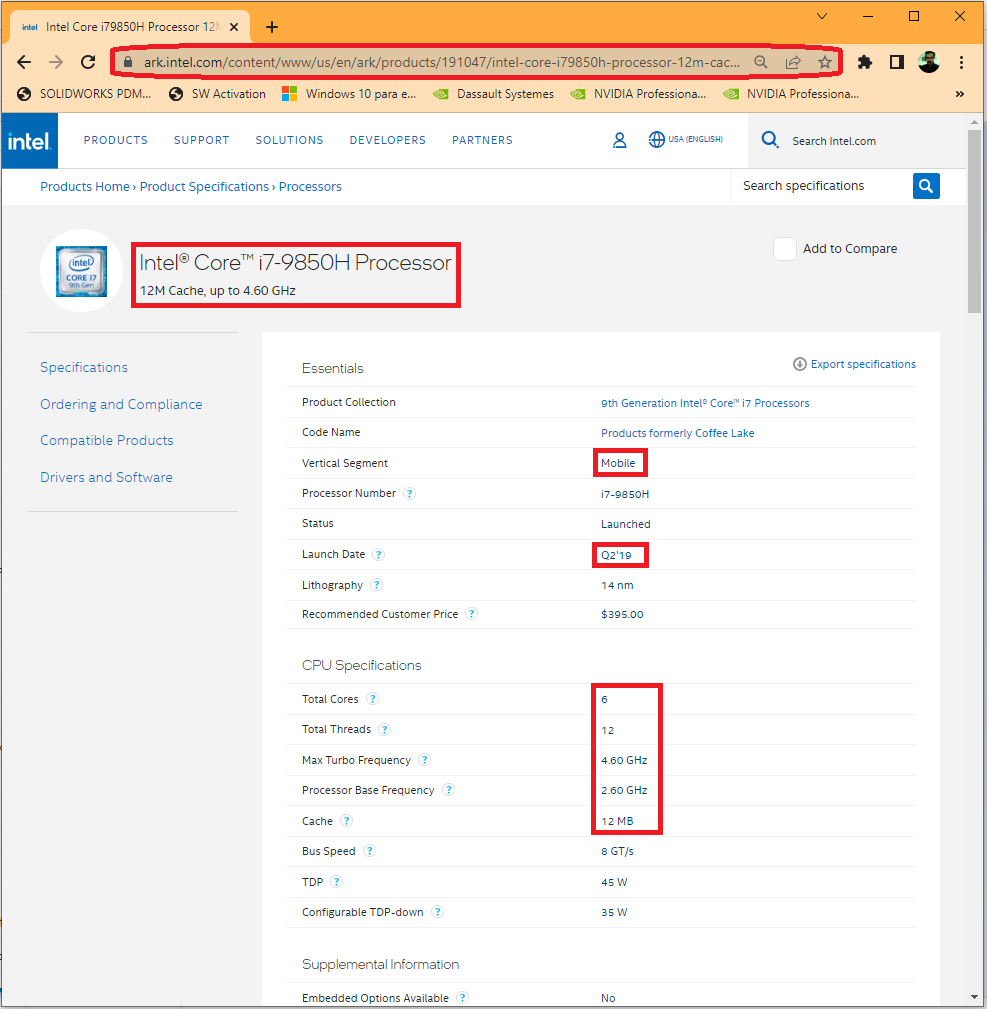Open 9th Generation Intel Core i7 Processors link

pyautogui.click(x=705, y=403)
